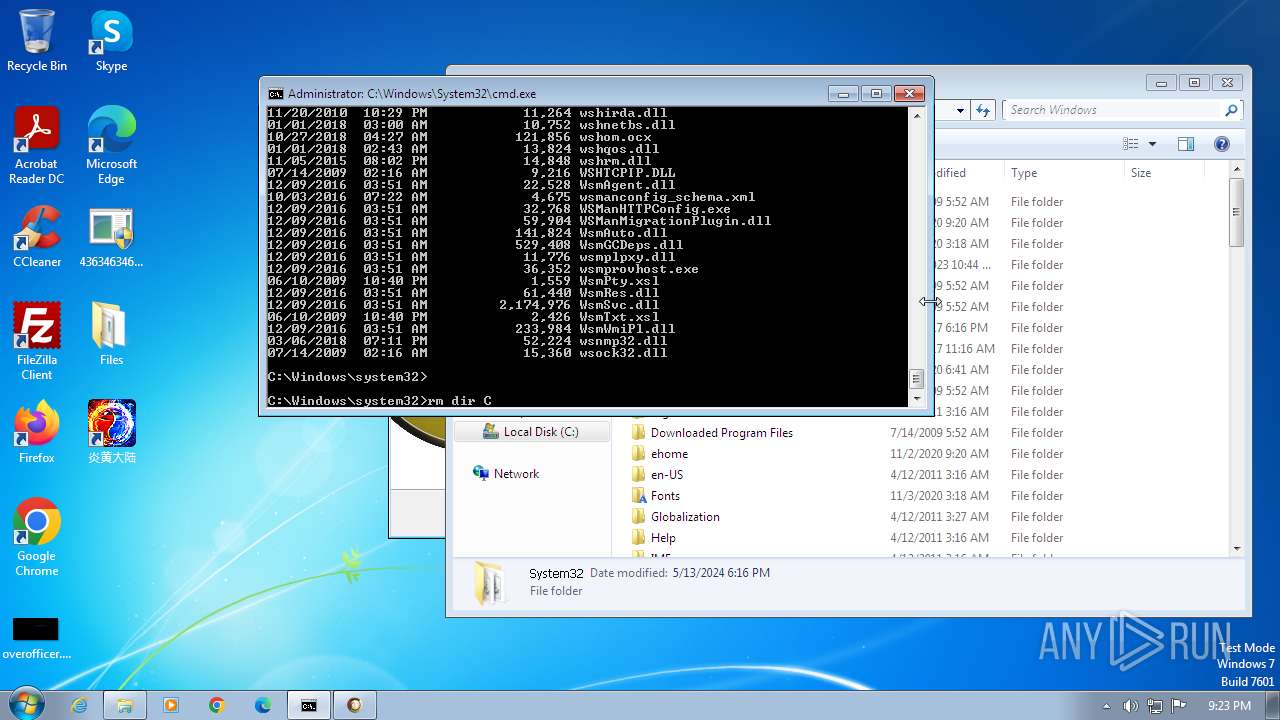
Task: Click the System32 folder icon in details pane
Action: click(x=489, y=582)
